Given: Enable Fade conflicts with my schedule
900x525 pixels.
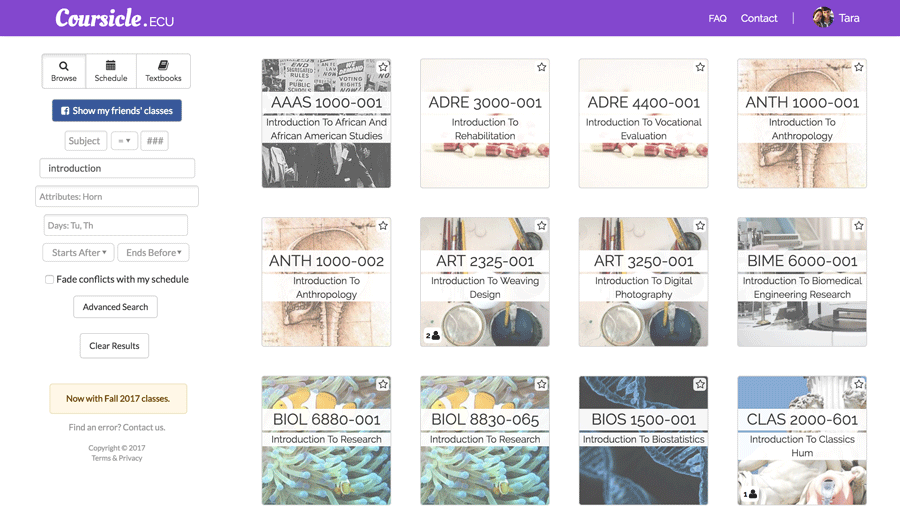Looking at the screenshot, I should (x=49, y=280).
